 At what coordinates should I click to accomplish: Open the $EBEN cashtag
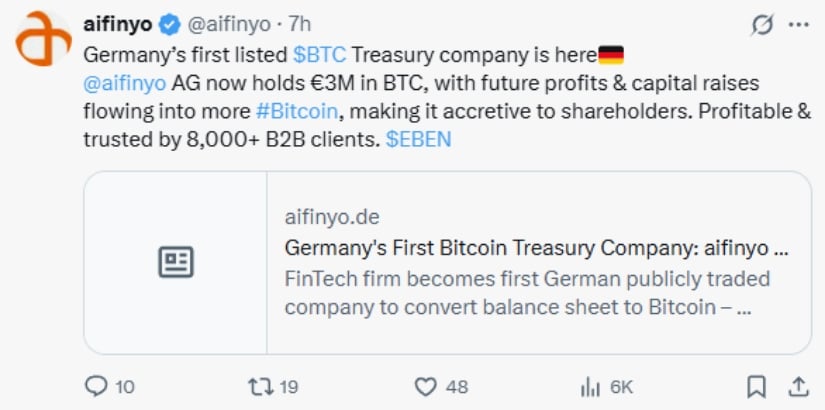pos(418,140)
